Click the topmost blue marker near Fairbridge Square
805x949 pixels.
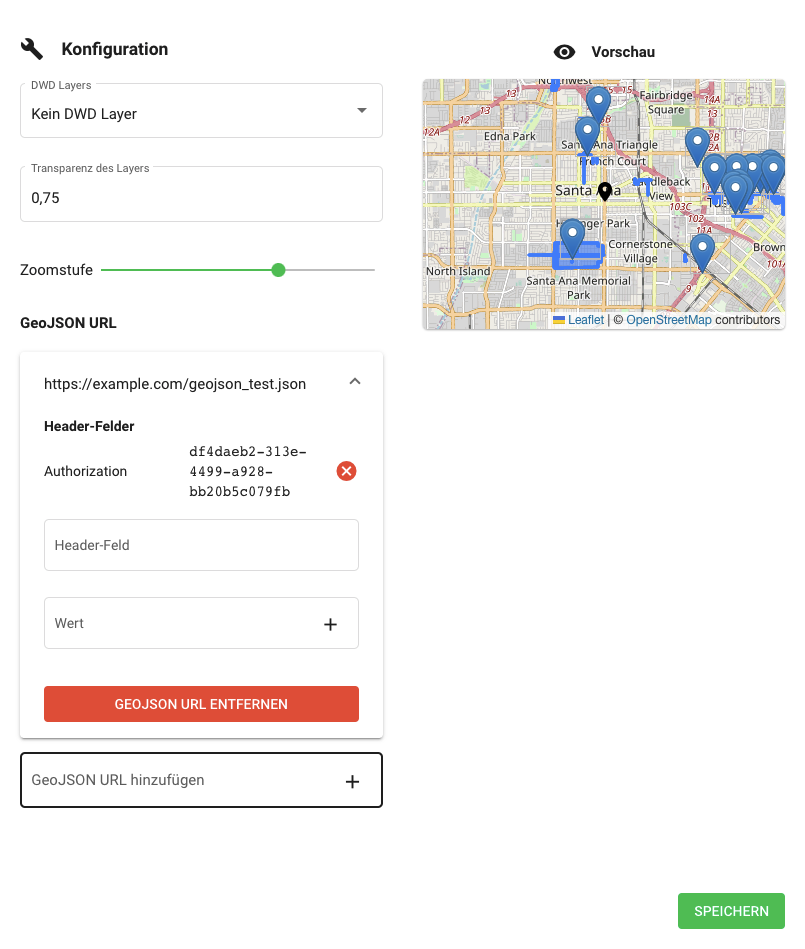coord(598,103)
